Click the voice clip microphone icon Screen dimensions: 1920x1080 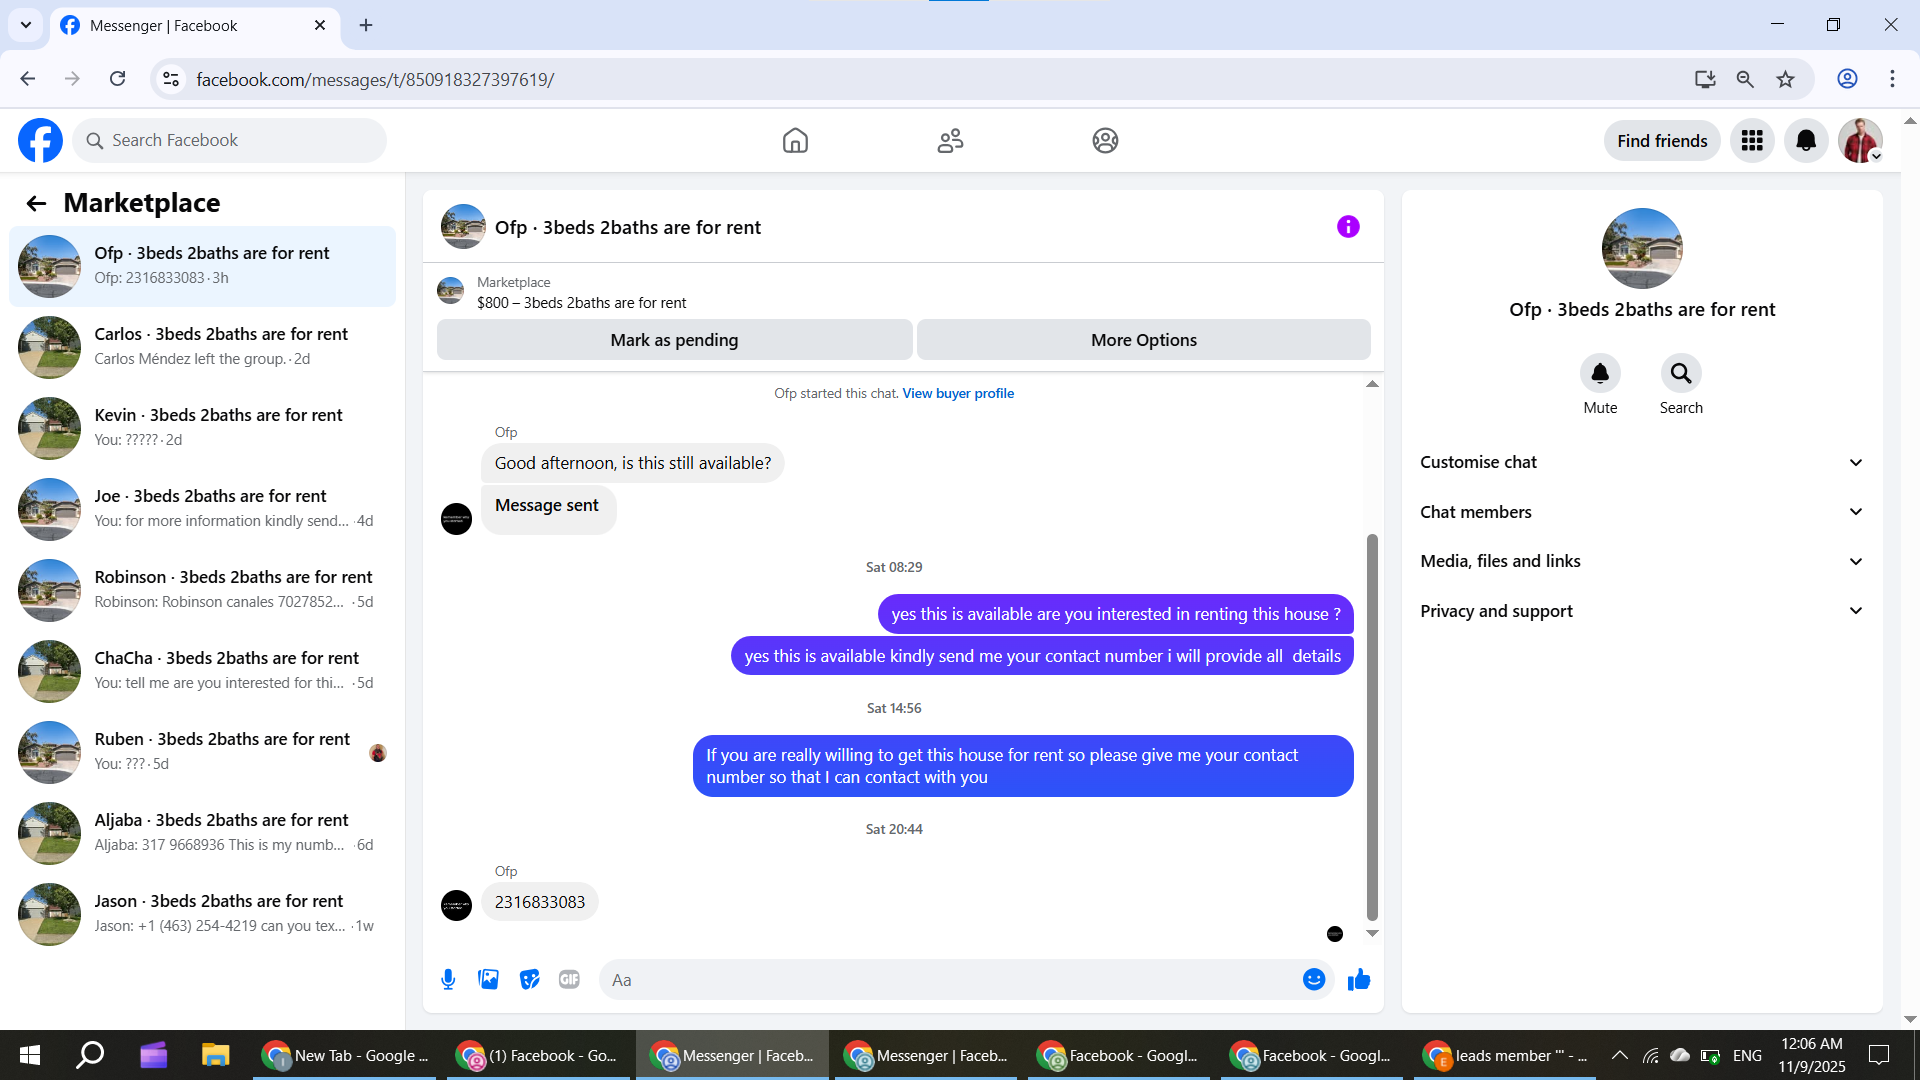point(448,980)
